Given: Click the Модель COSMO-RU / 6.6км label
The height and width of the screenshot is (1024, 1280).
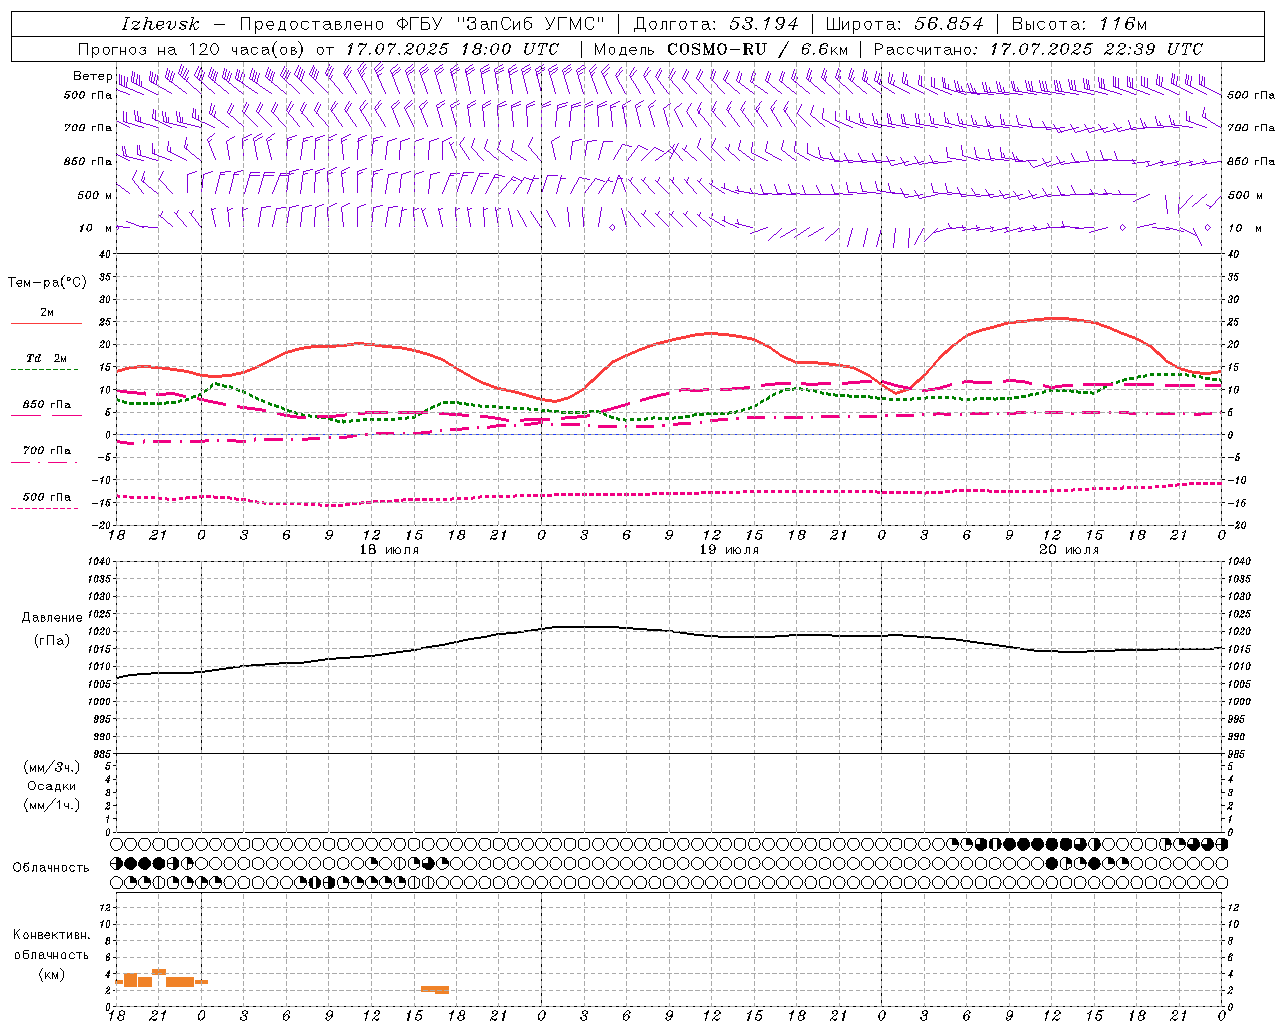Looking at the screenshot, I should tap(720, 49).
